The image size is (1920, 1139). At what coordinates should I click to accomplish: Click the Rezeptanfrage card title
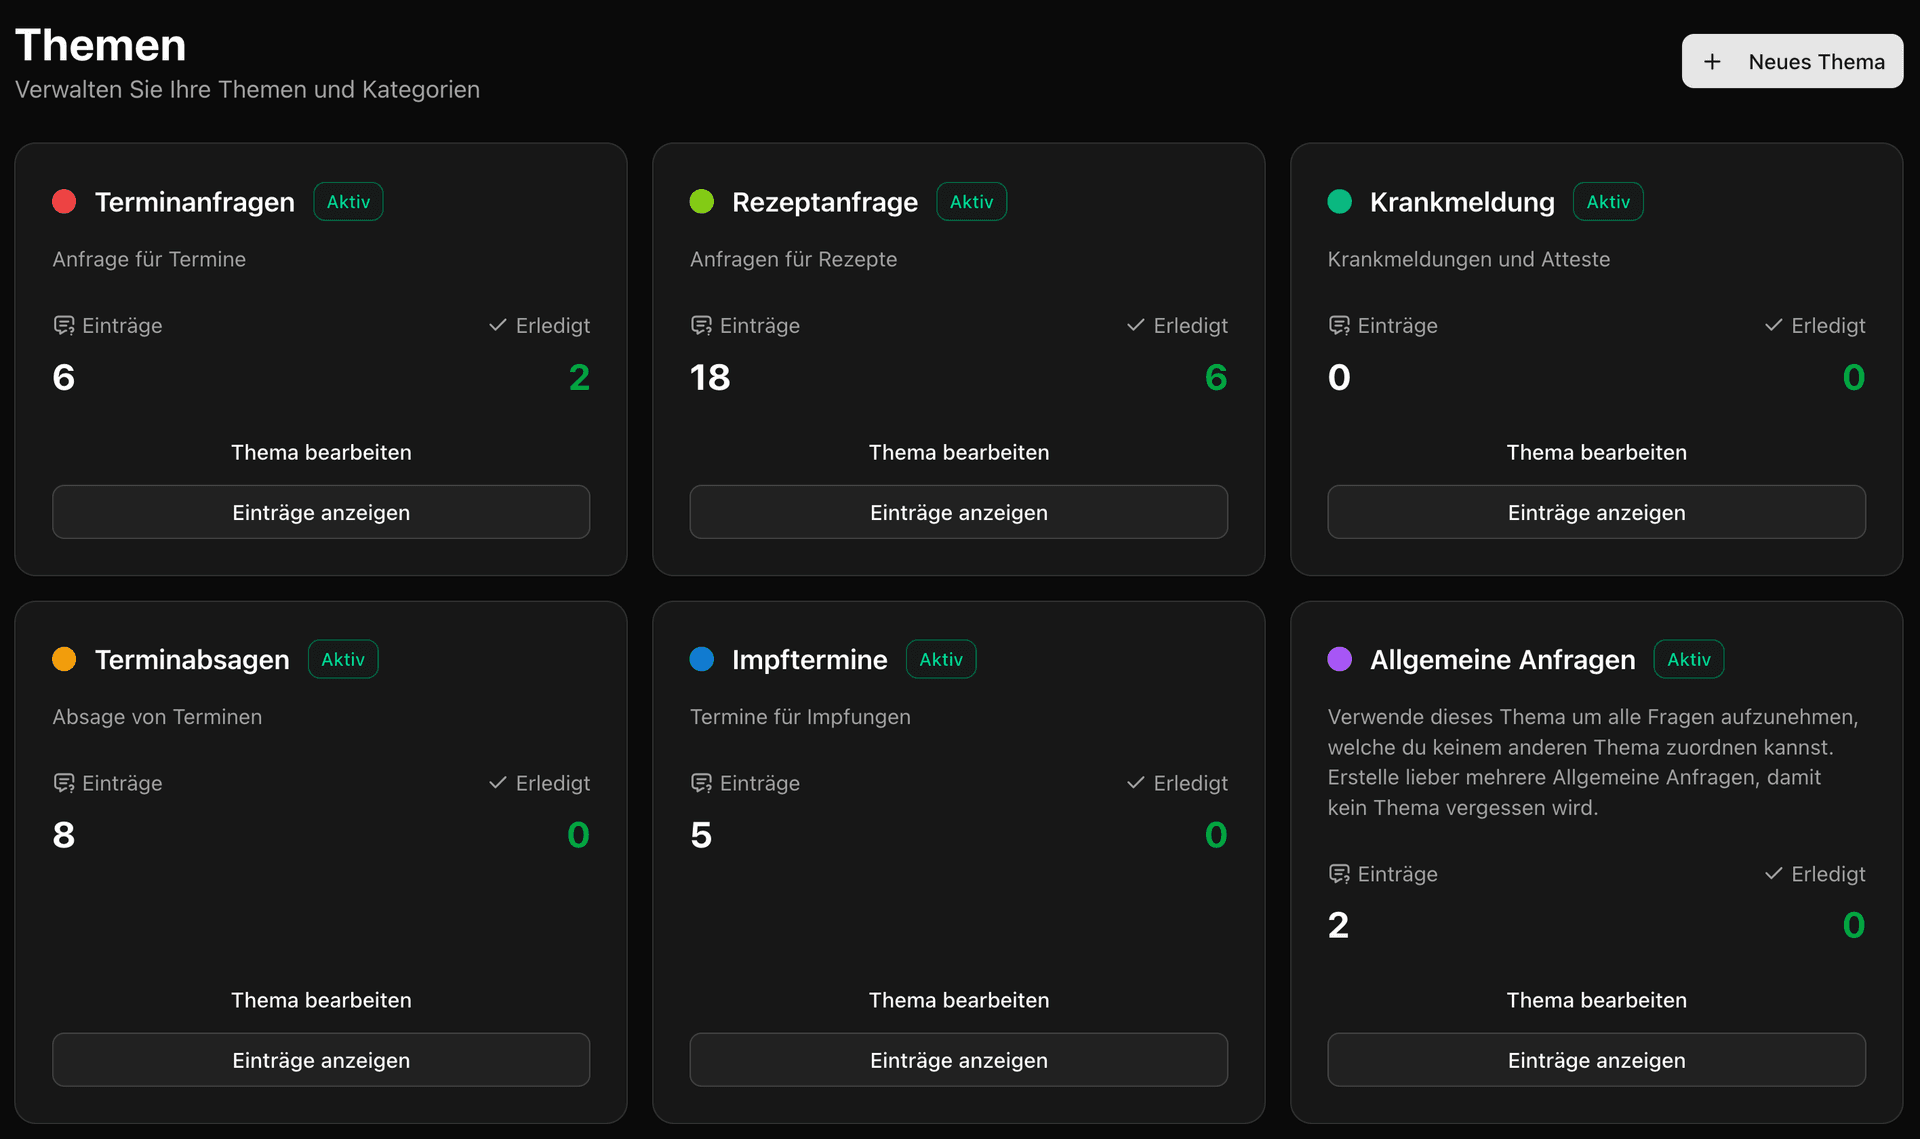824,202
